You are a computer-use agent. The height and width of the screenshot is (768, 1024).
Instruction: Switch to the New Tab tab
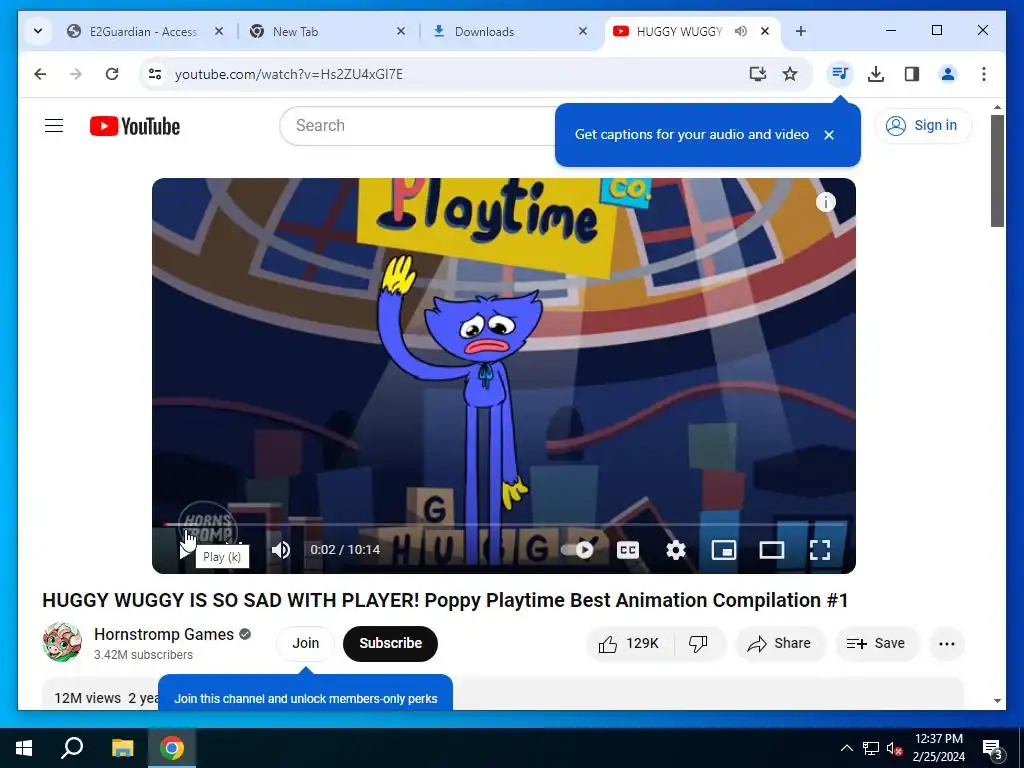[327, 31]
